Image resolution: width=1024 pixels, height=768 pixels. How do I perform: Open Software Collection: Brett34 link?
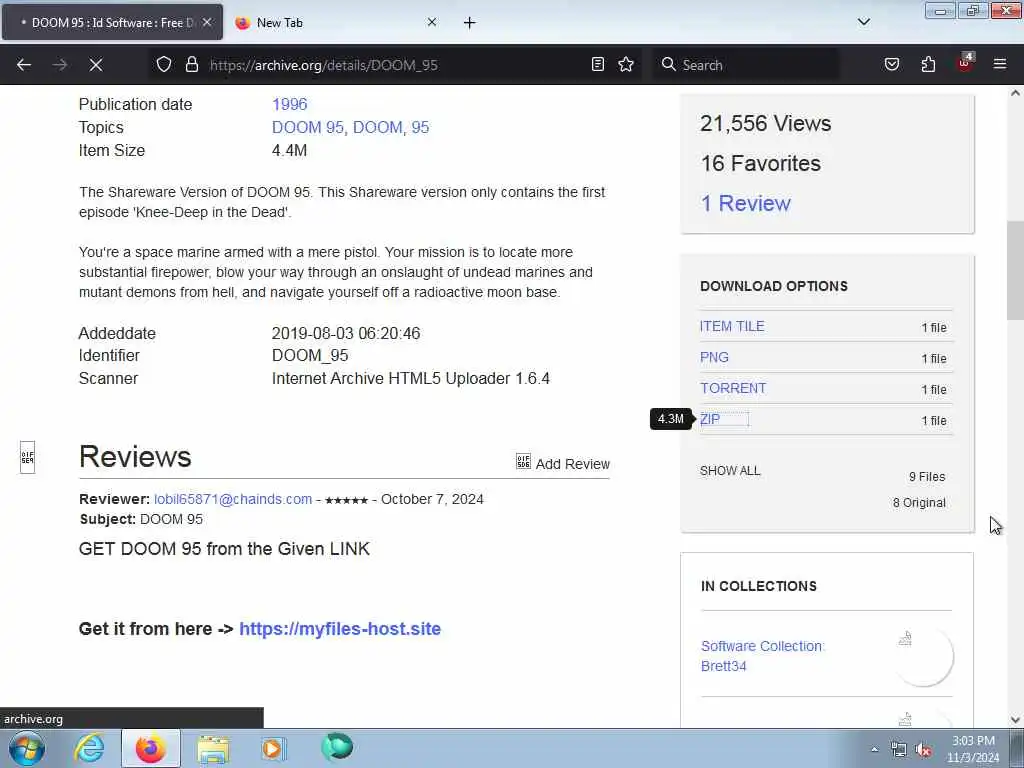point(762,656)
